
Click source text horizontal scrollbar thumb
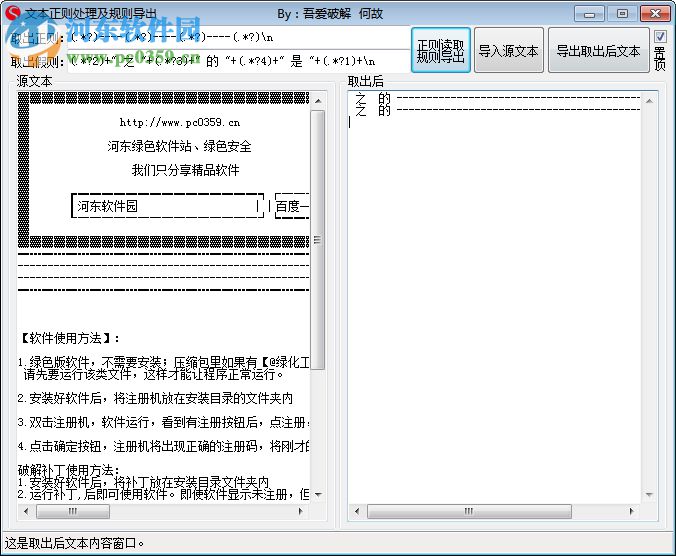point(73,512)
